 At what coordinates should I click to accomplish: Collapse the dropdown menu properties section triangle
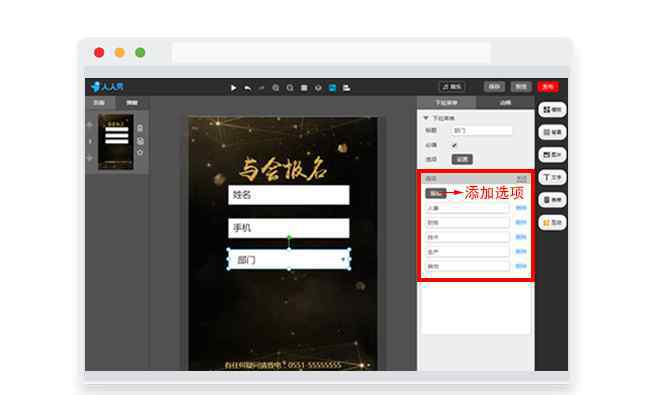click(426, 118)
